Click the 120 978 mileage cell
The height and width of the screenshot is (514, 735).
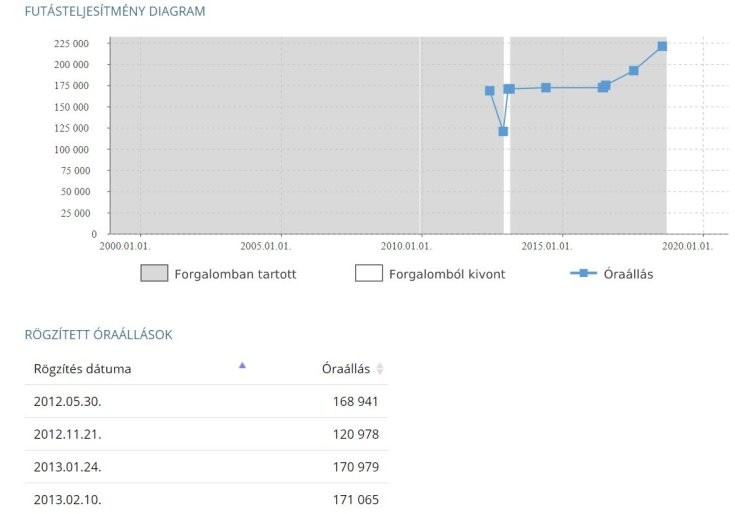[355, 434]
